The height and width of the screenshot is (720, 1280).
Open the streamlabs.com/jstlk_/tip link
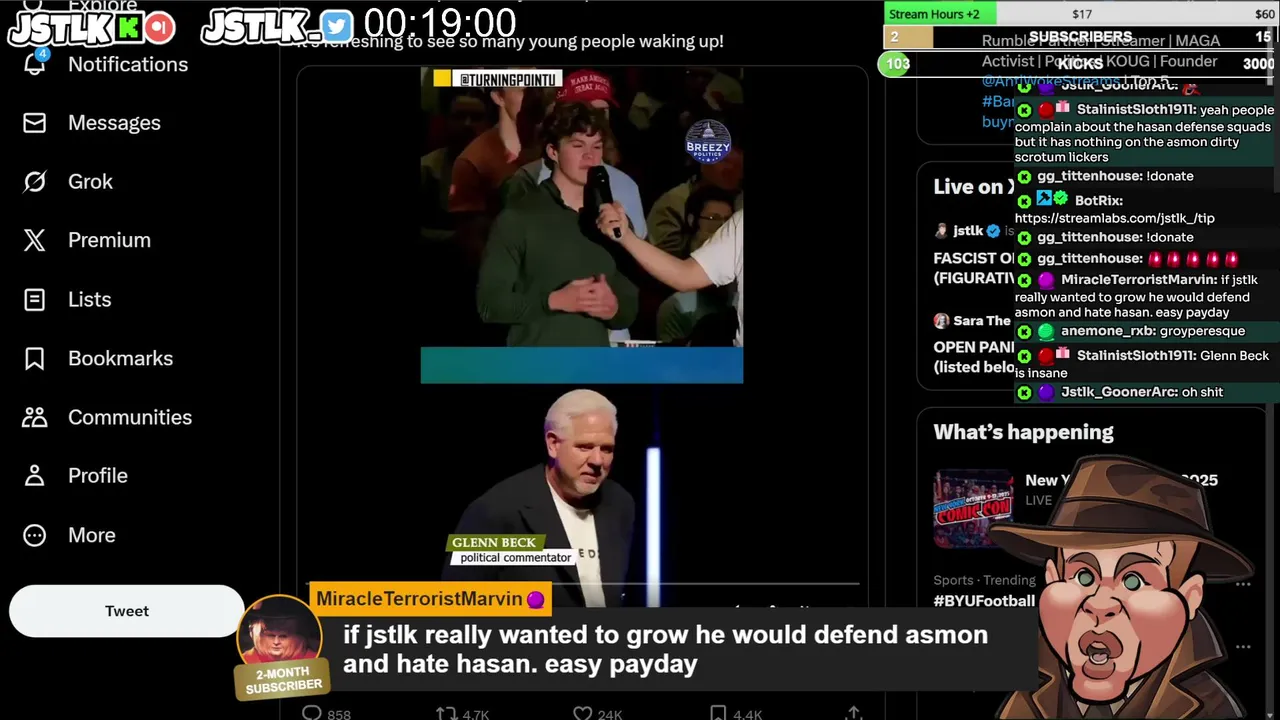(1114, 218)
